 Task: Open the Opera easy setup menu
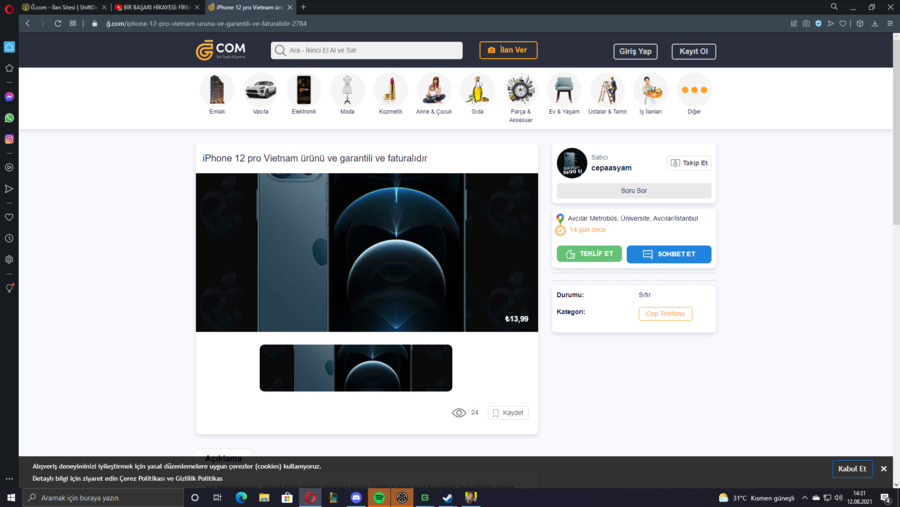[889, 23]
